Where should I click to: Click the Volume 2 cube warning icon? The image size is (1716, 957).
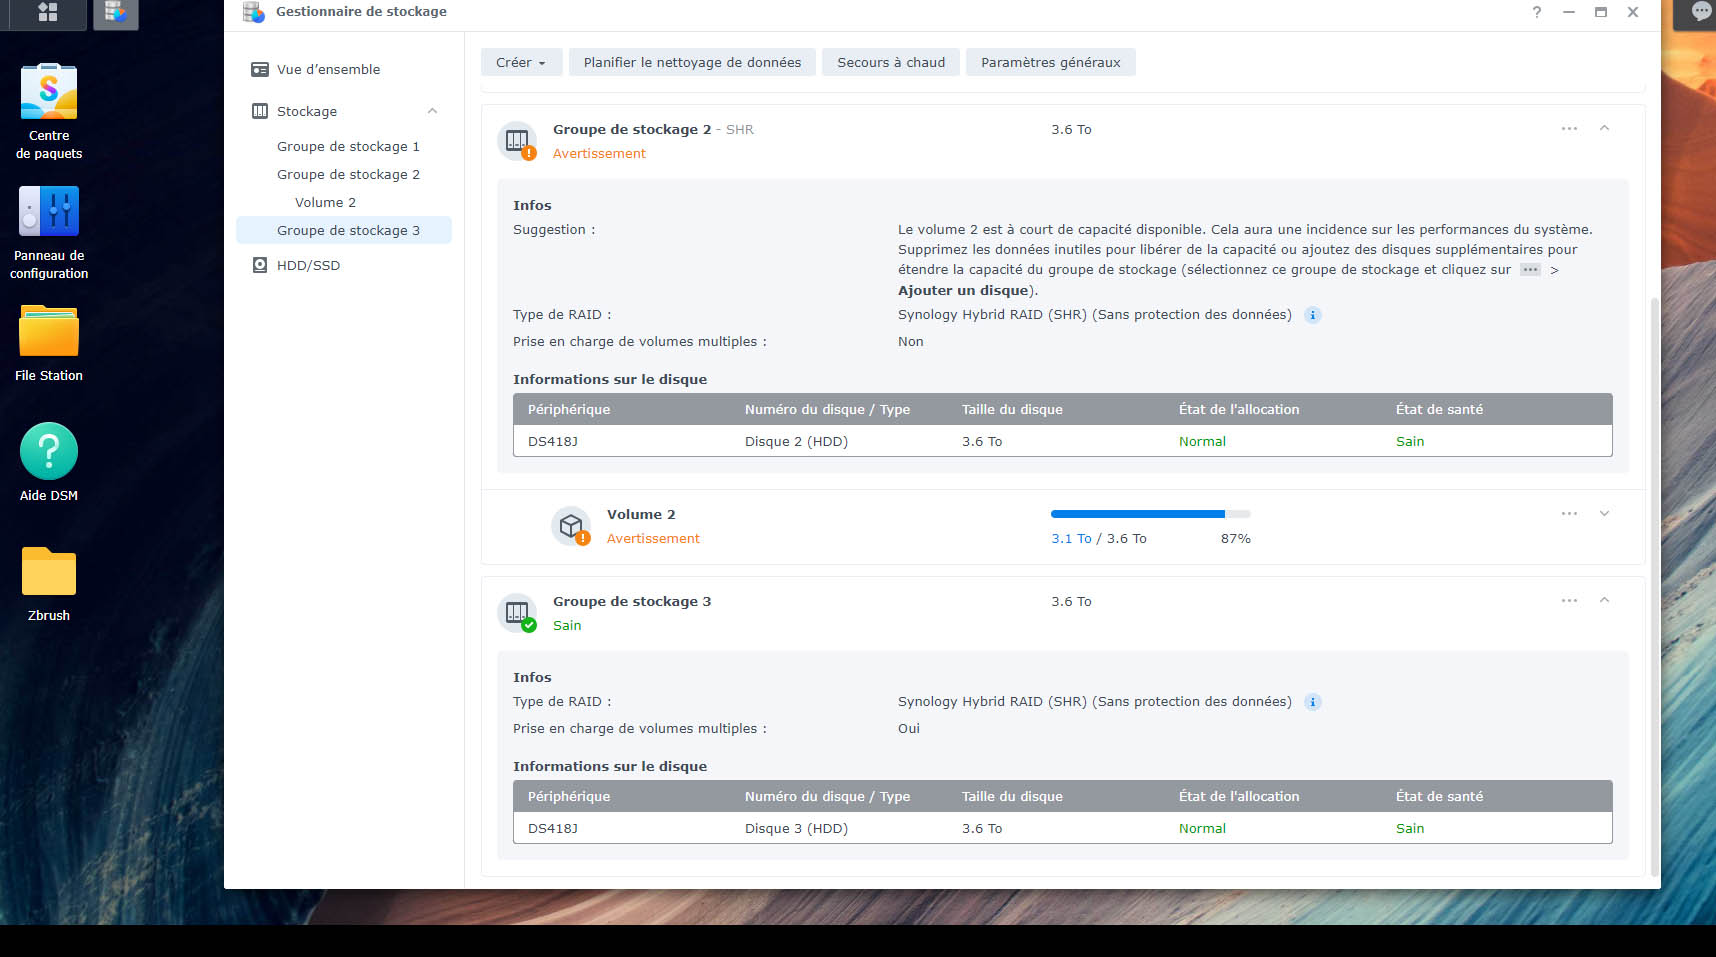[x=572, y=526]
